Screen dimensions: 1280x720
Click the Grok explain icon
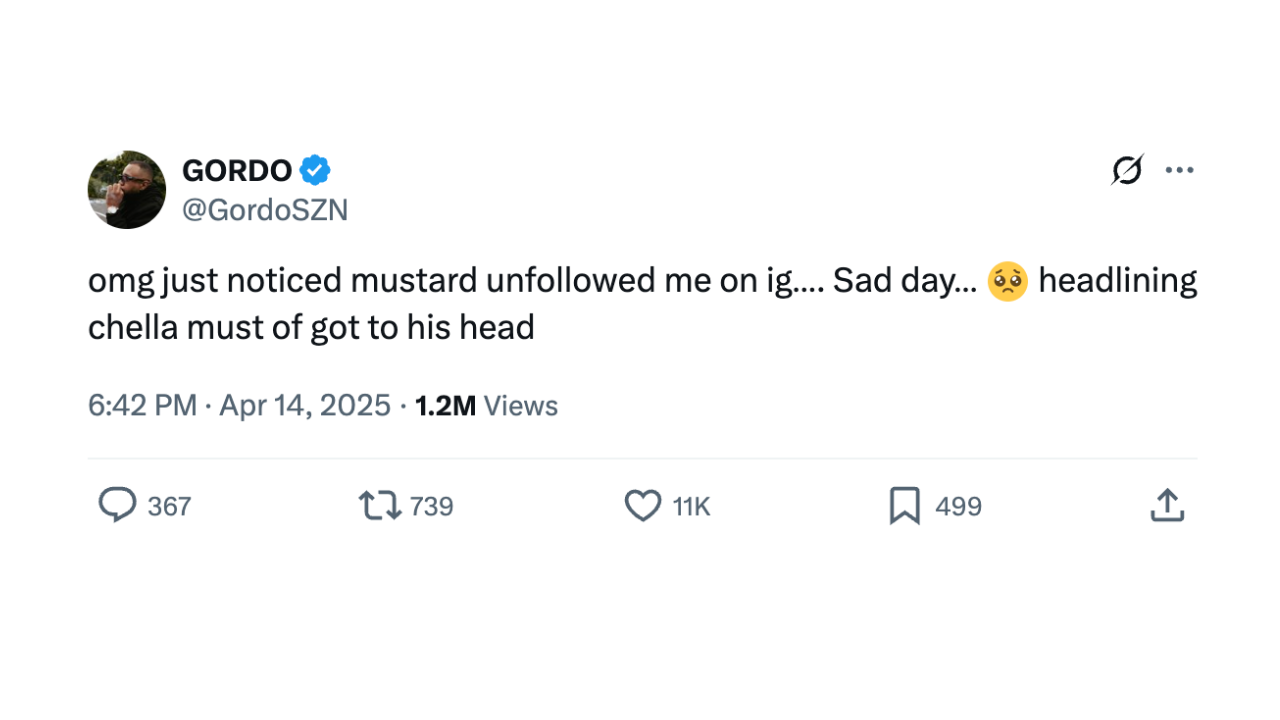pyautogui.click(x=1127, y=170)
